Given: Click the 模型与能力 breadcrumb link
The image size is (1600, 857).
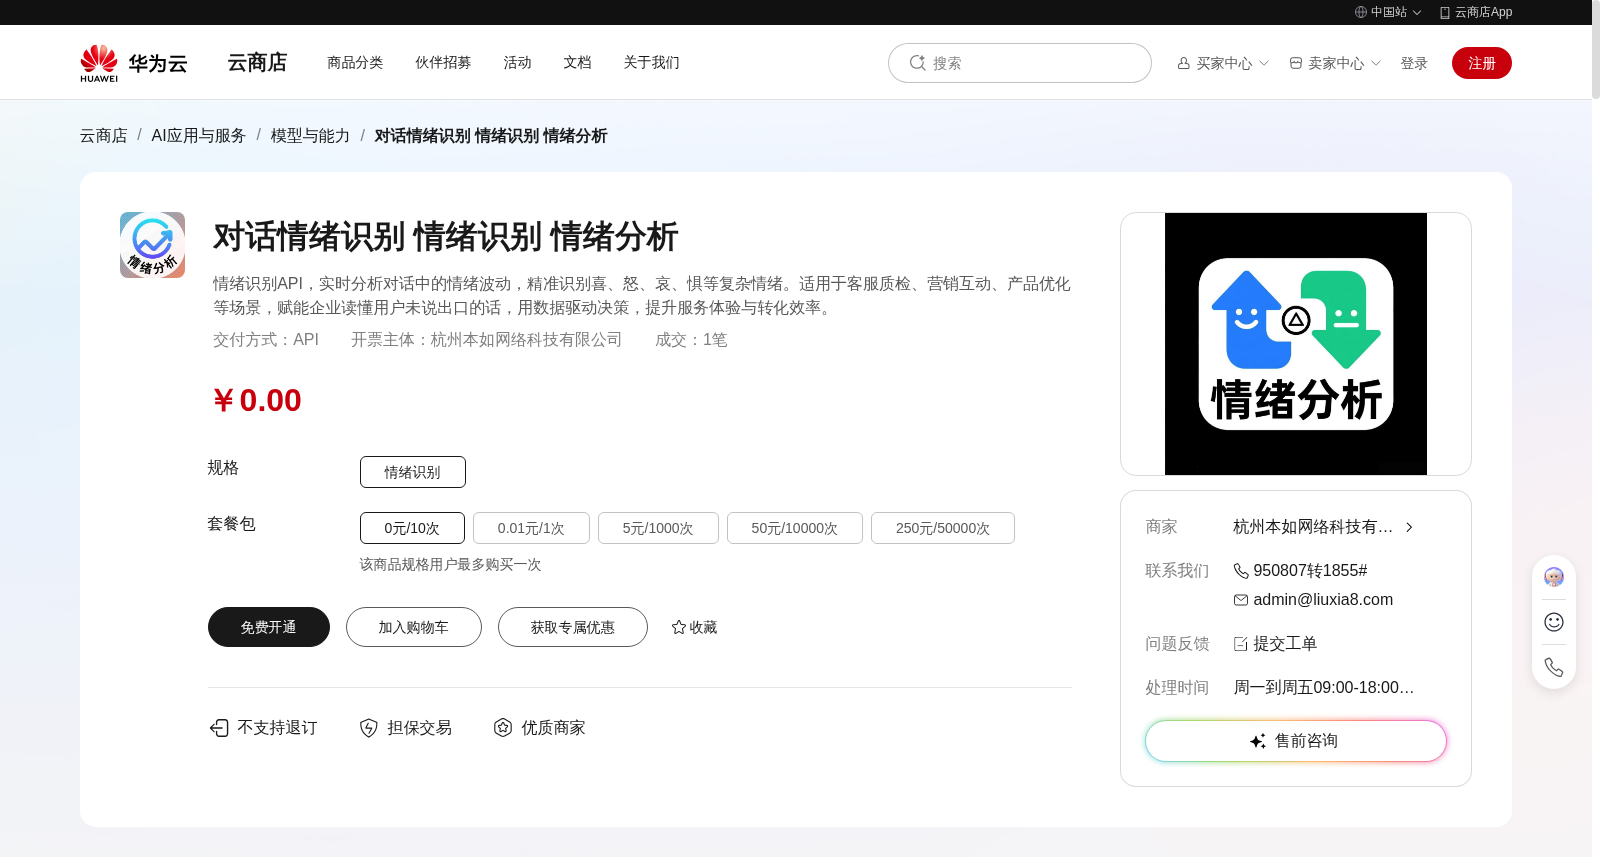Looking at the screenshot, I should [x=310, y=136].
